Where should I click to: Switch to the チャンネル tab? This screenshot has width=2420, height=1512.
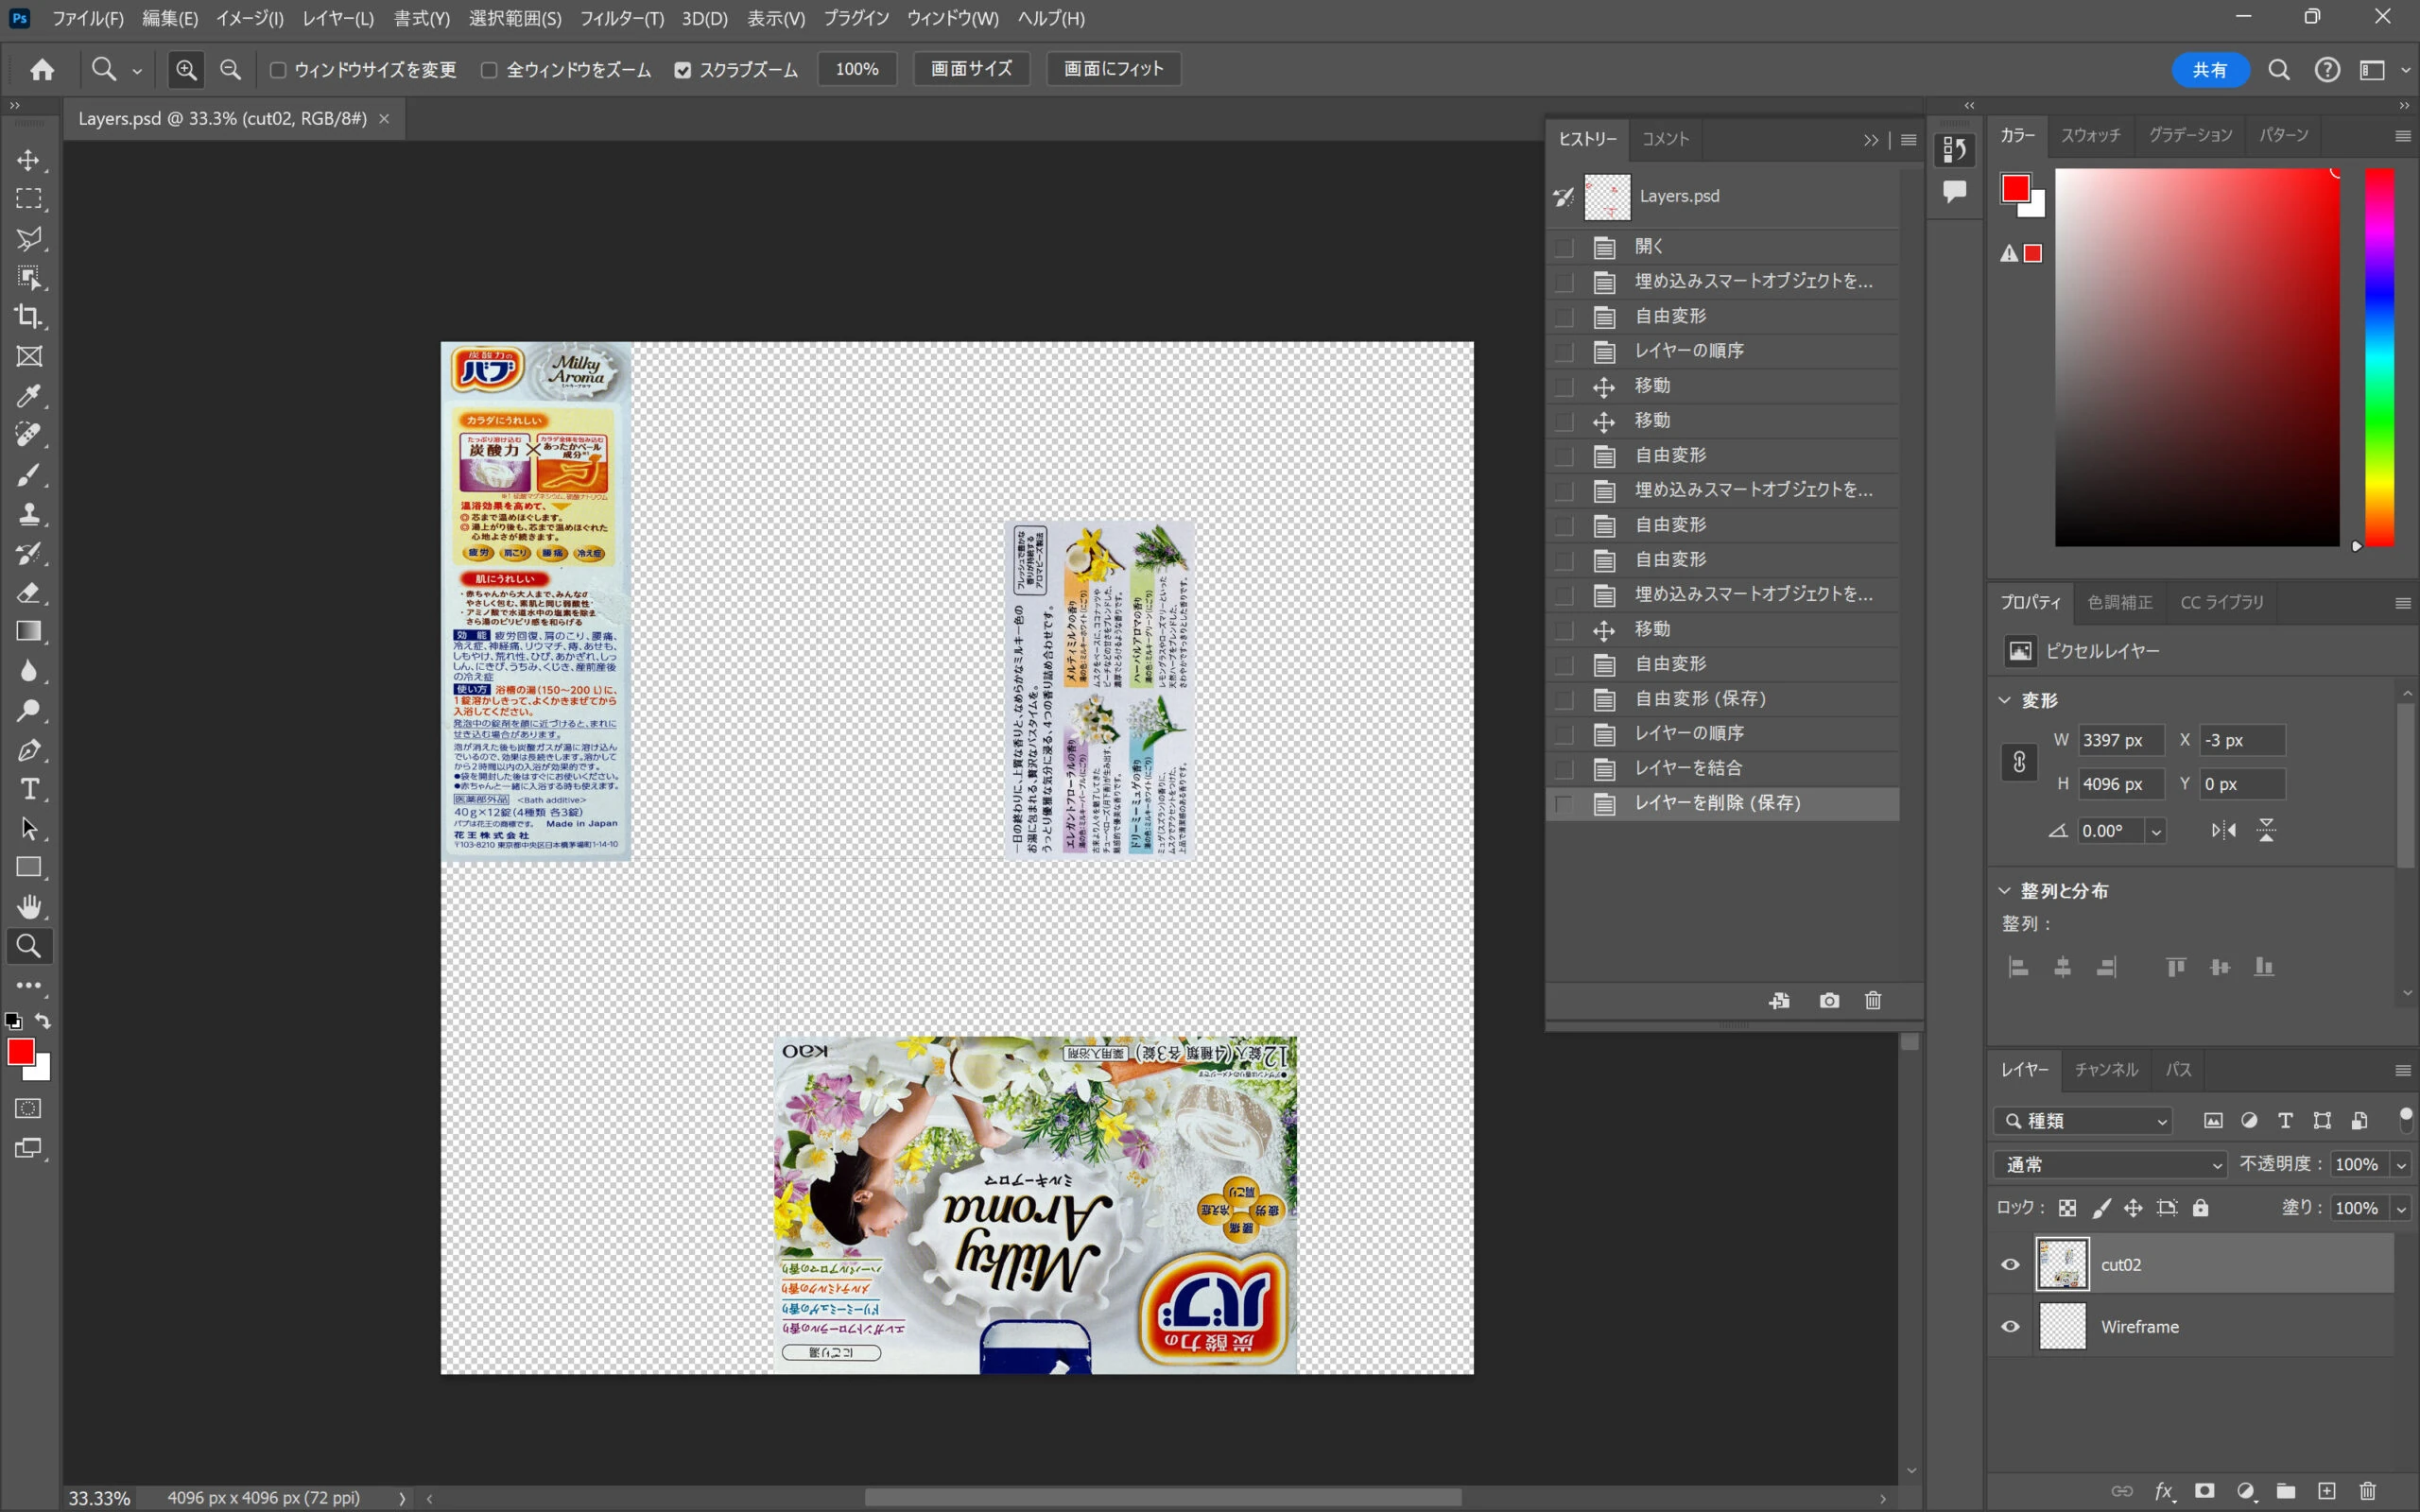(x=2105, y=1069)
